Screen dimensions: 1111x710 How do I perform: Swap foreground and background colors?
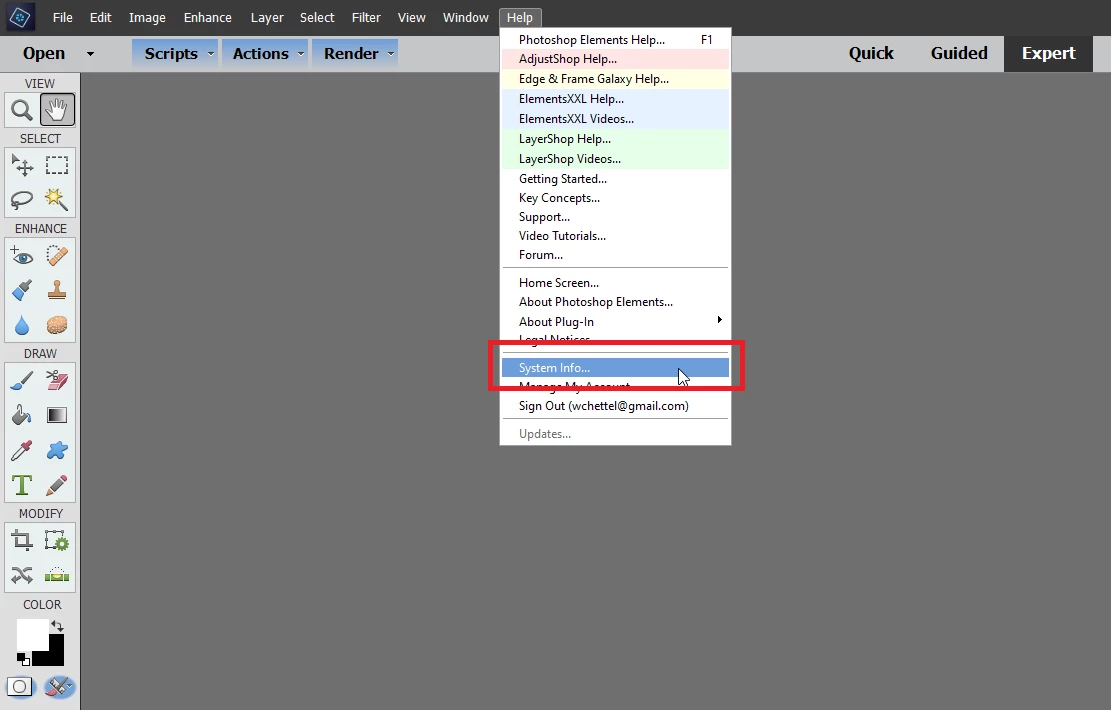coord(57,626)
